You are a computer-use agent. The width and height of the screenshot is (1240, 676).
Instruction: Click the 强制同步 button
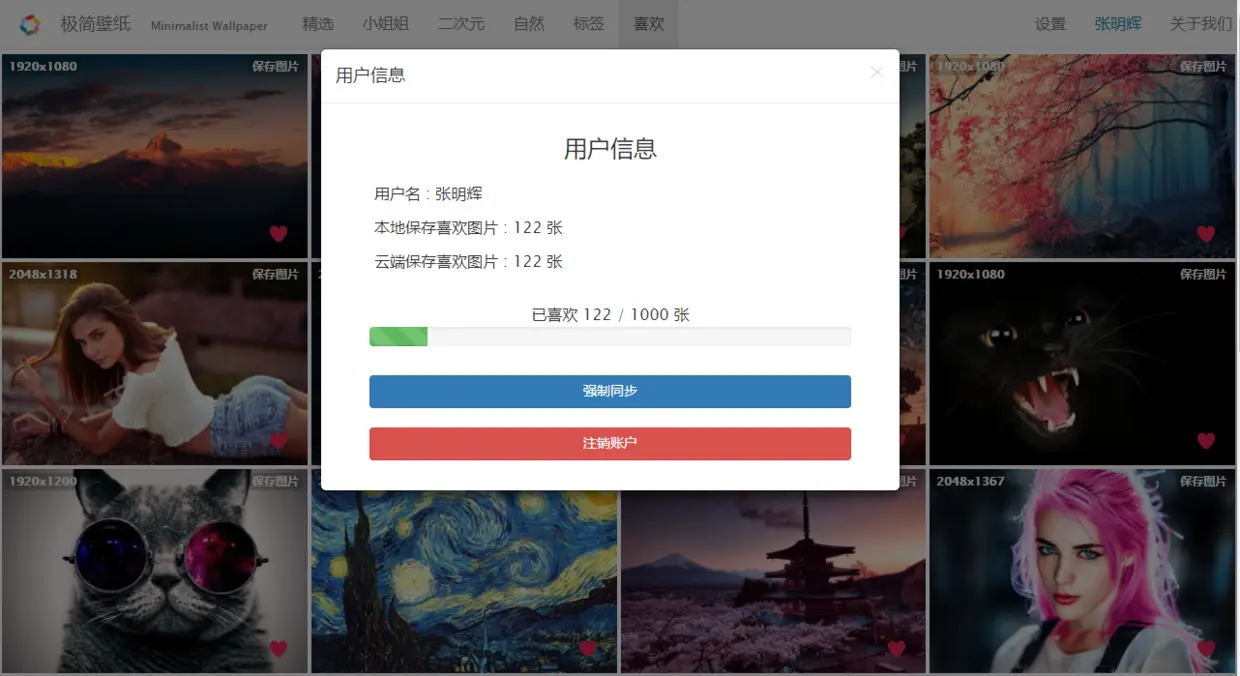(x=610, y=391)
